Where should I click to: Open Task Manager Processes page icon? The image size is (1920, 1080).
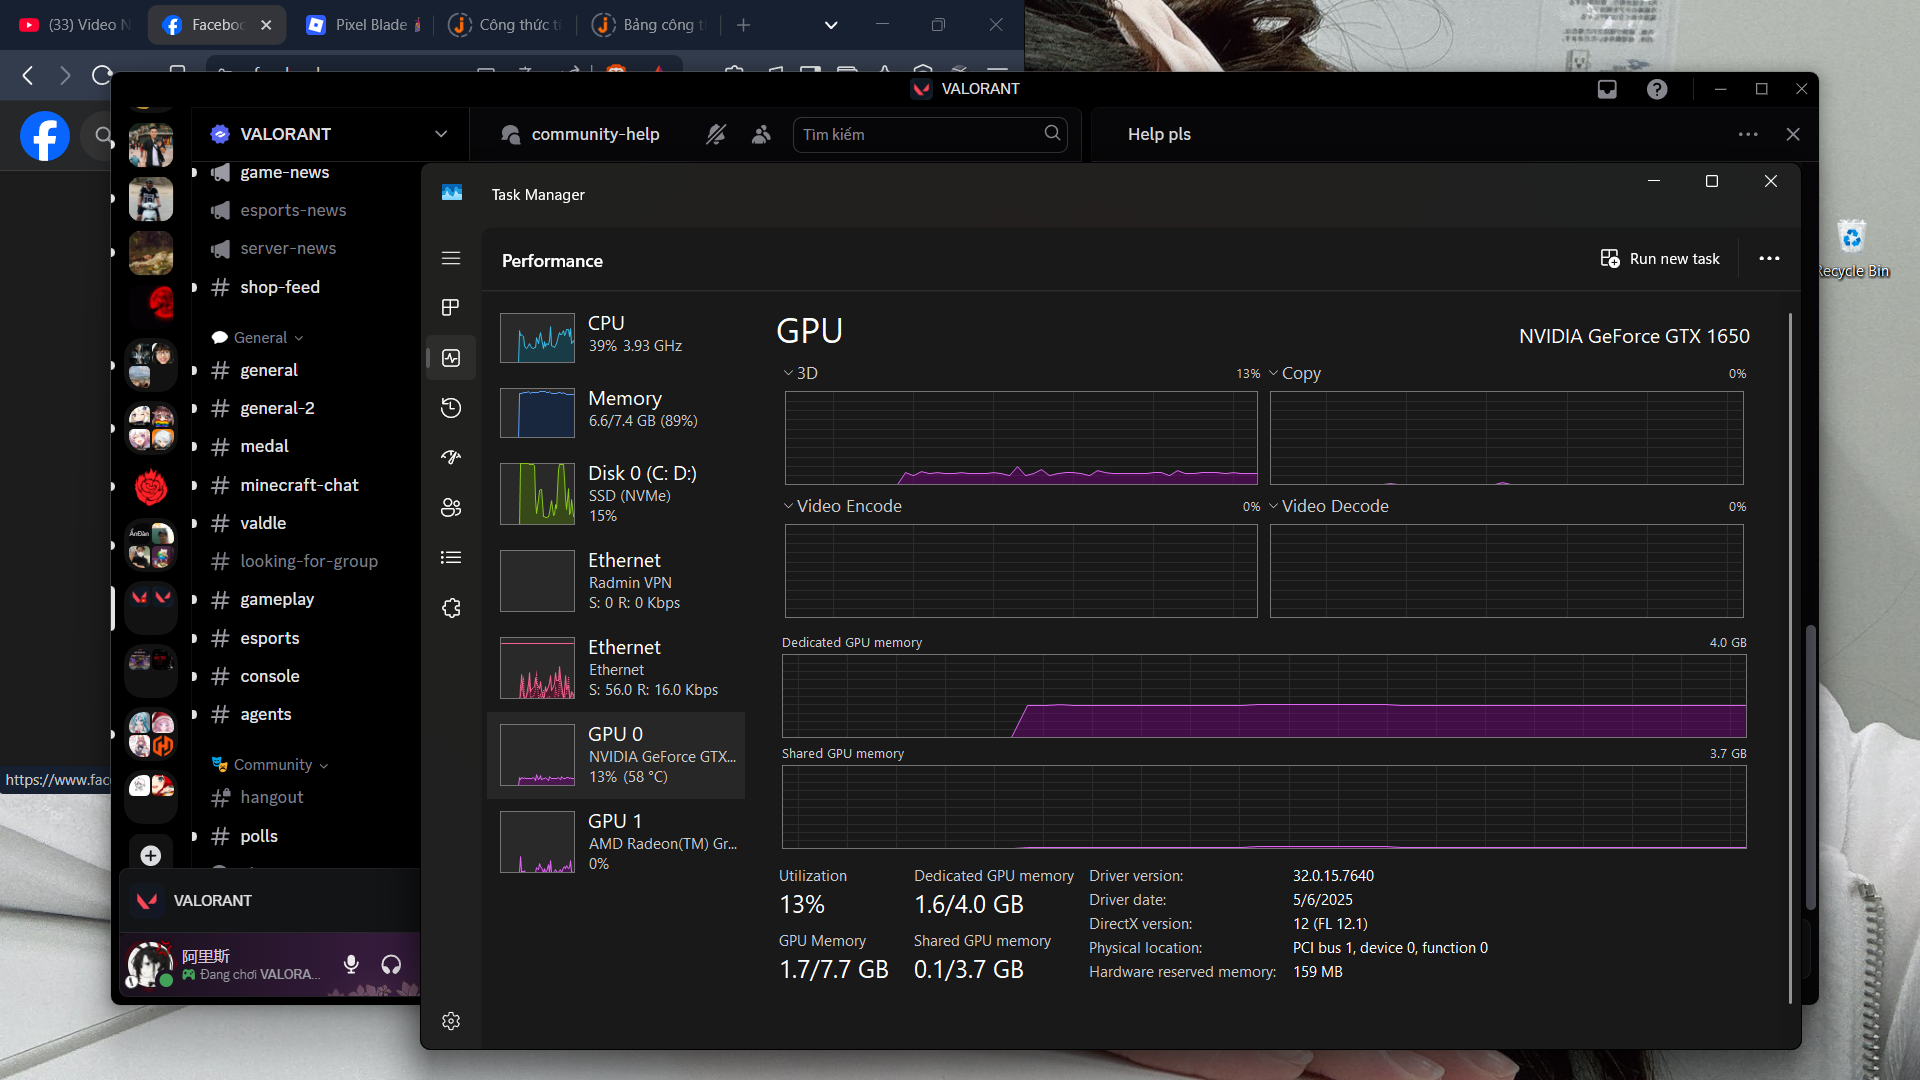(451, 307)
